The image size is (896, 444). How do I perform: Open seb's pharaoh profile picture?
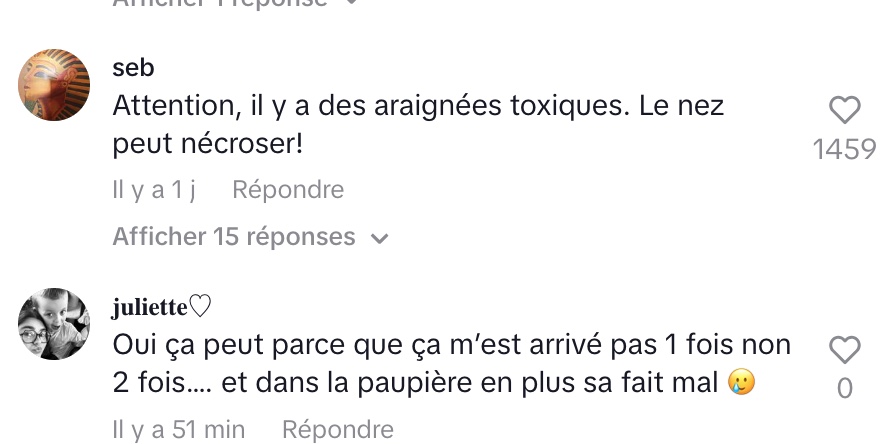pos(54,85)
